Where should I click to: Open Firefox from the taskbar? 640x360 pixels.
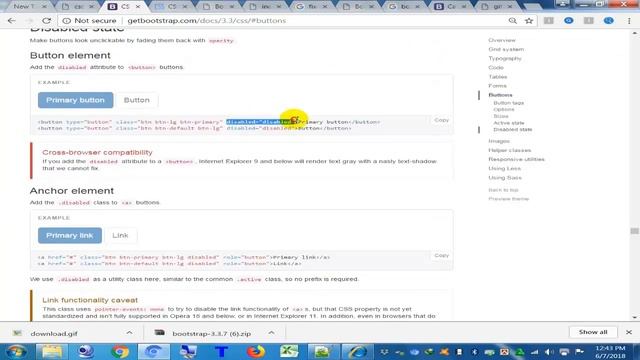coord(256,351)
